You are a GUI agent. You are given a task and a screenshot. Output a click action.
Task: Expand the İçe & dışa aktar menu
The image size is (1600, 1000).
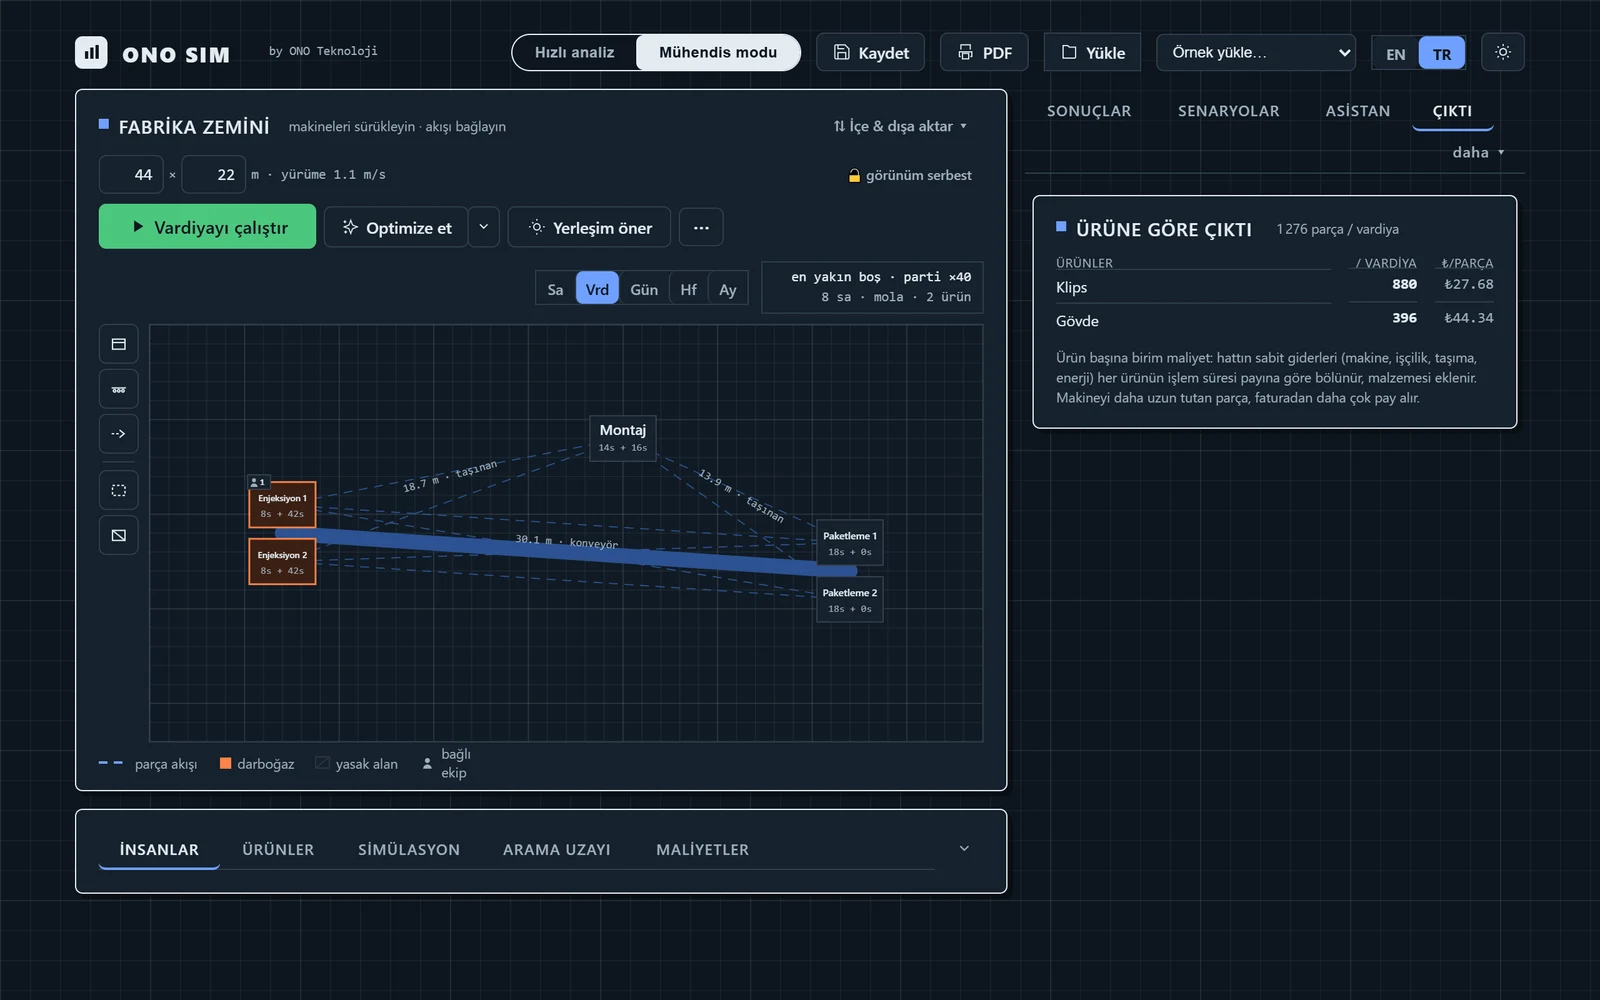coord(900,126)
